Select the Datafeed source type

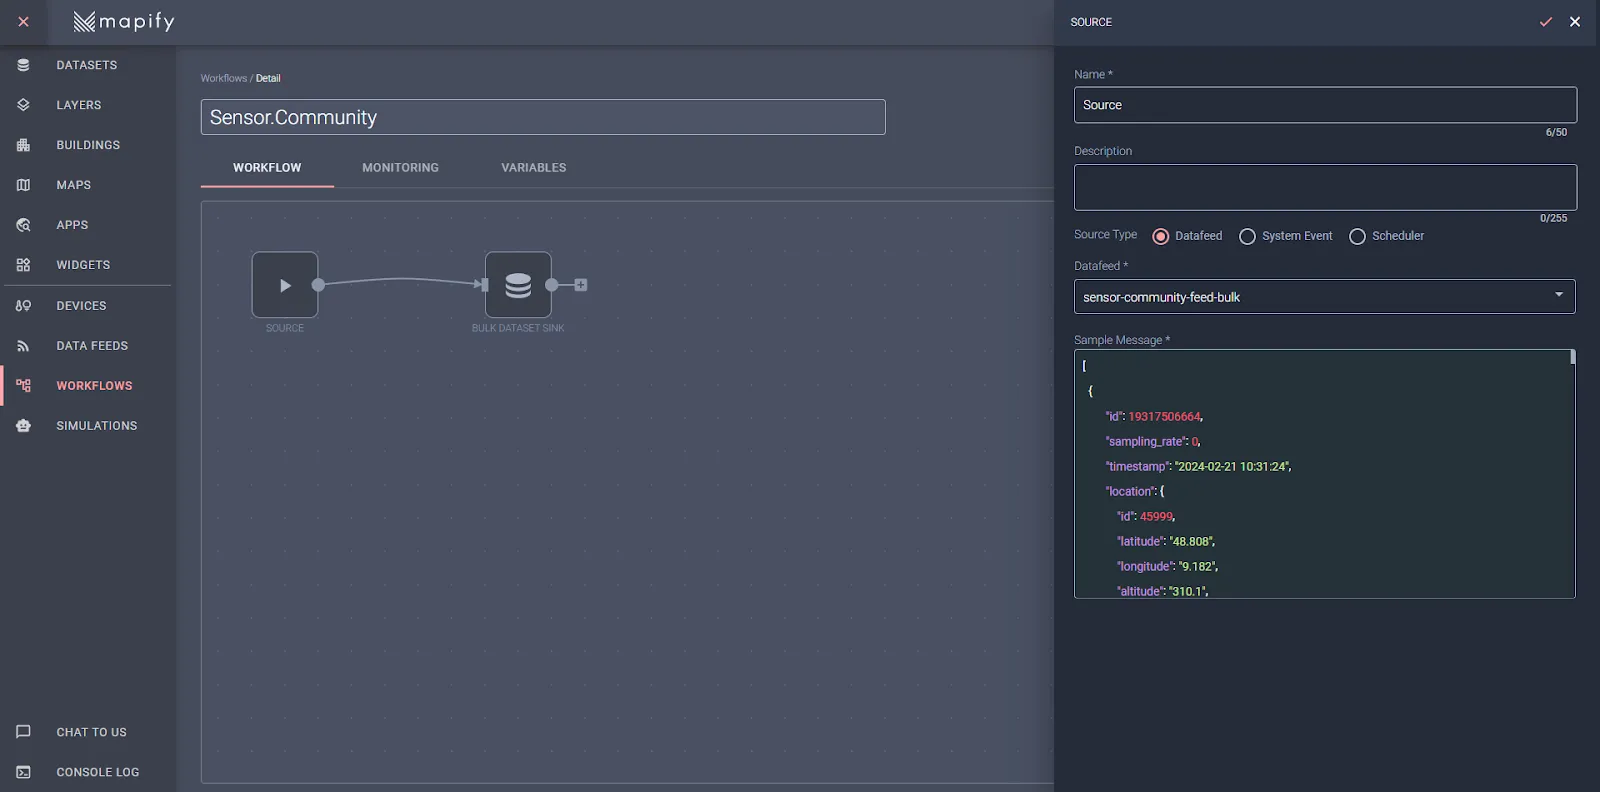click(x=1161, y=236)
